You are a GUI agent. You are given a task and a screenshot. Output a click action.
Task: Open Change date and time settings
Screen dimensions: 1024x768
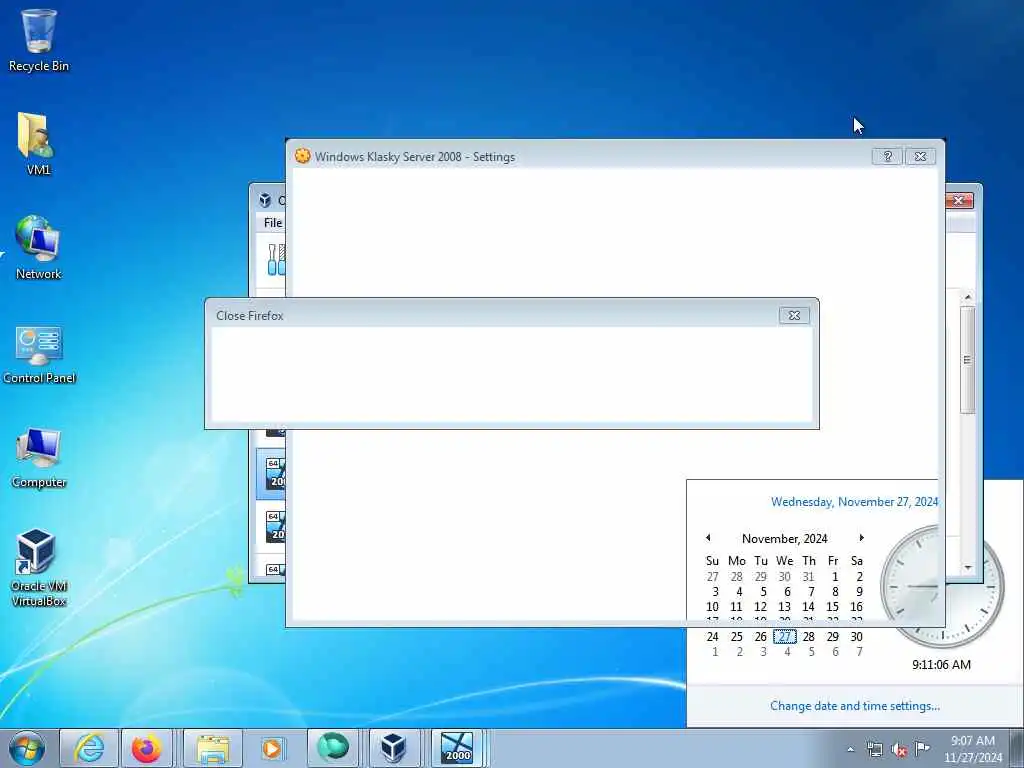coord(854,705)
